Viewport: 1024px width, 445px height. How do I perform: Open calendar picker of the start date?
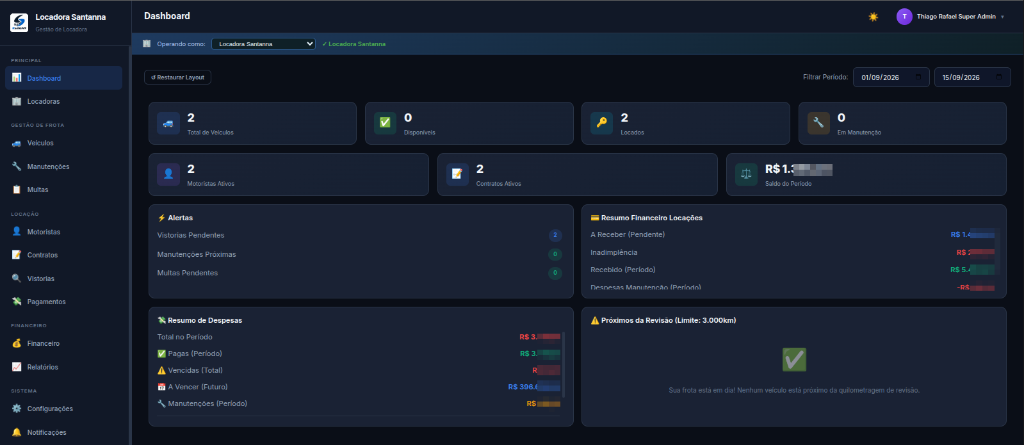point(918,77)
